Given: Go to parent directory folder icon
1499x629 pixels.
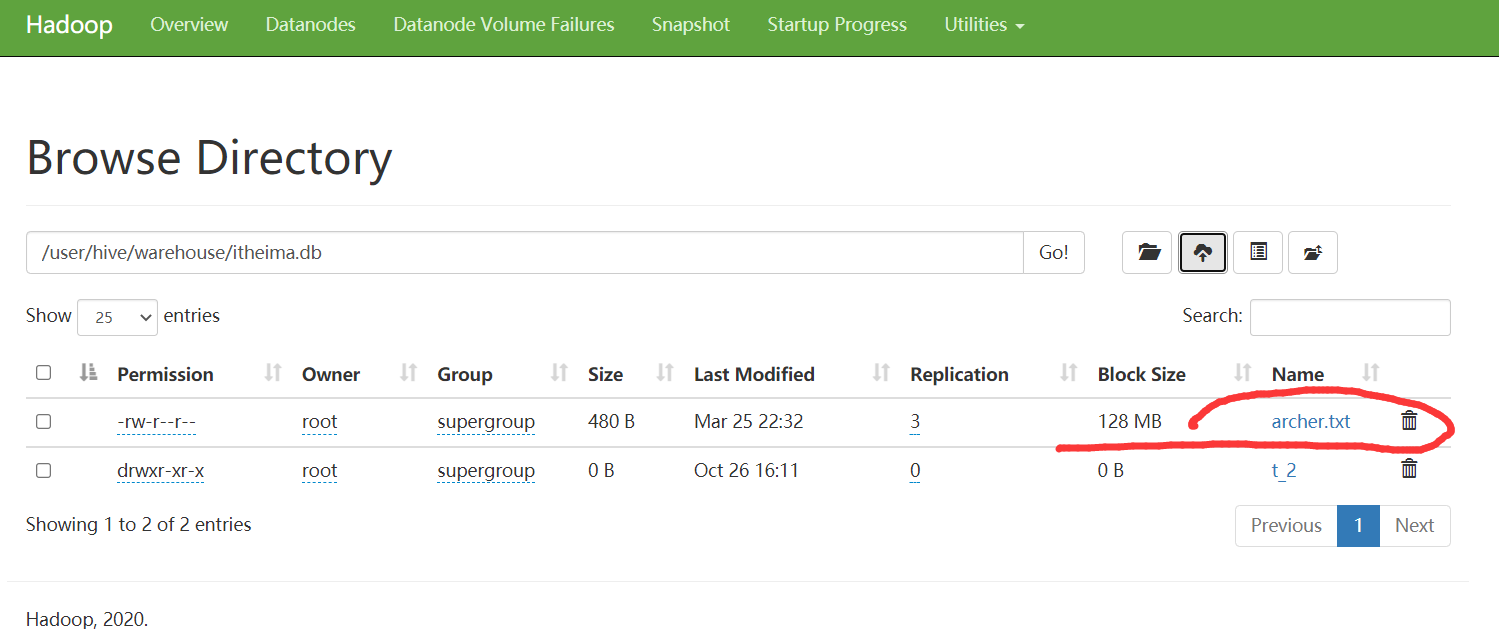Looking at the screenshot, I should point(1312,253).
